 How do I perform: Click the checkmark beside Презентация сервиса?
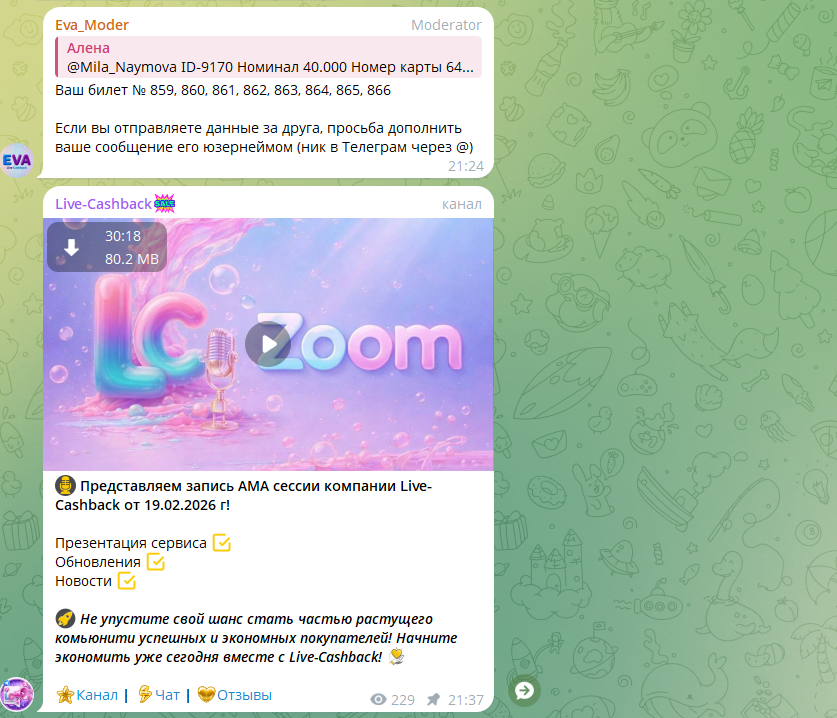pyautogui.click(x=222, y=542)
